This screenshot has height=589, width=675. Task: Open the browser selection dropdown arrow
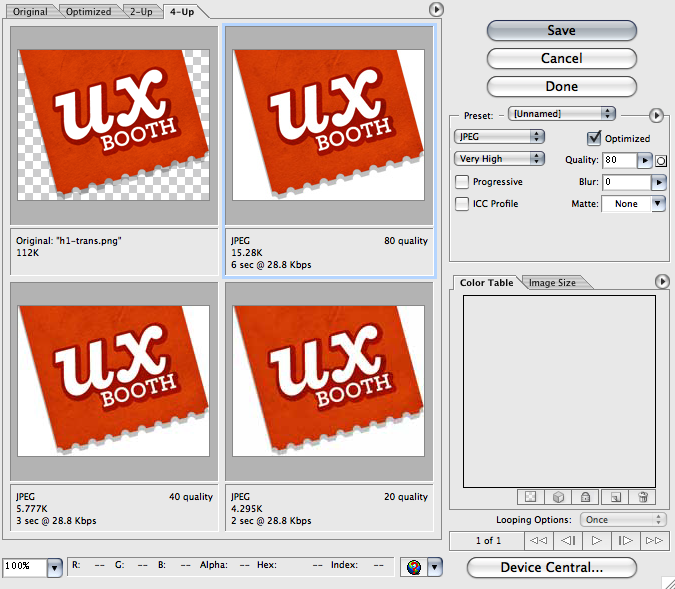[435, 567]
